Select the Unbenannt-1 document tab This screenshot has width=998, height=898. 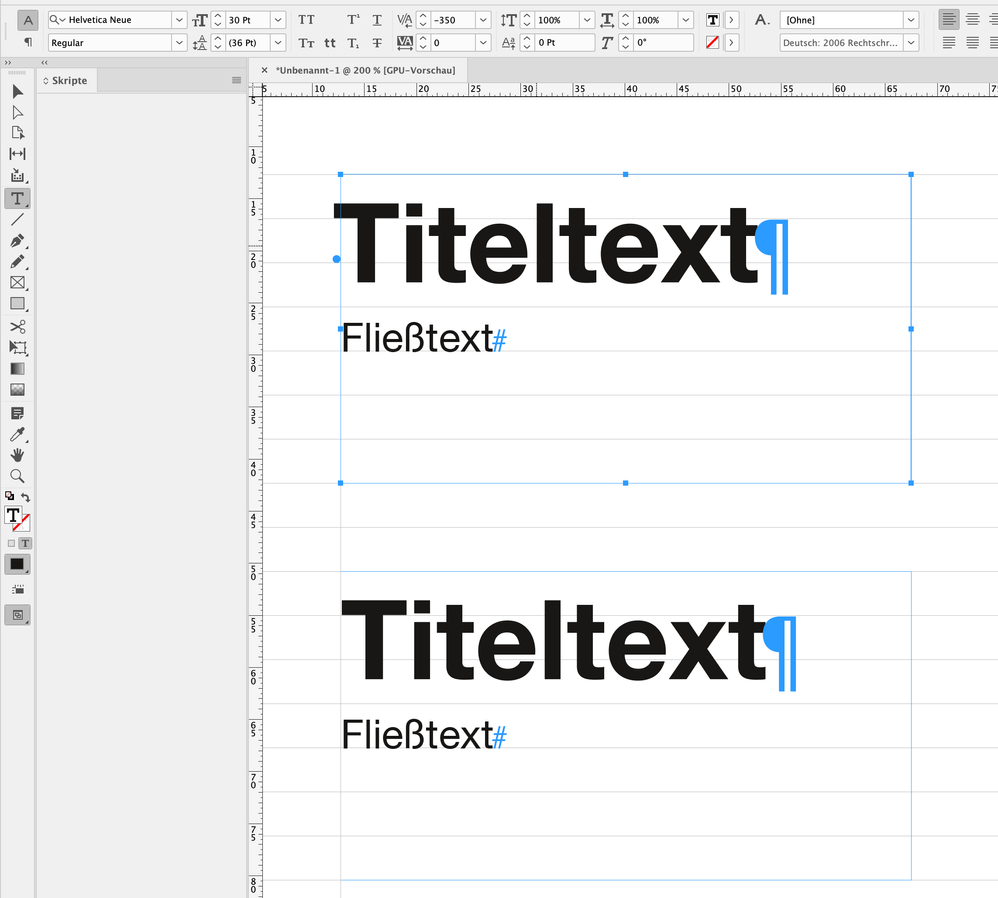pos(365,70)
